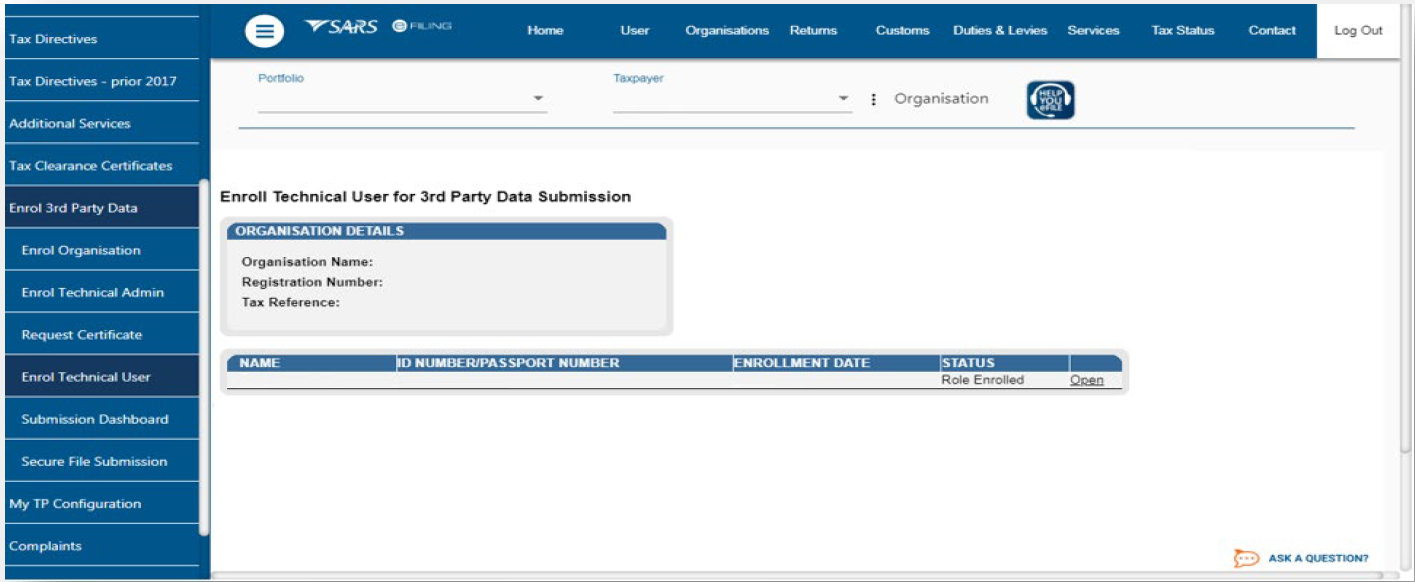Open the Returns menu

tap(813, 31)
